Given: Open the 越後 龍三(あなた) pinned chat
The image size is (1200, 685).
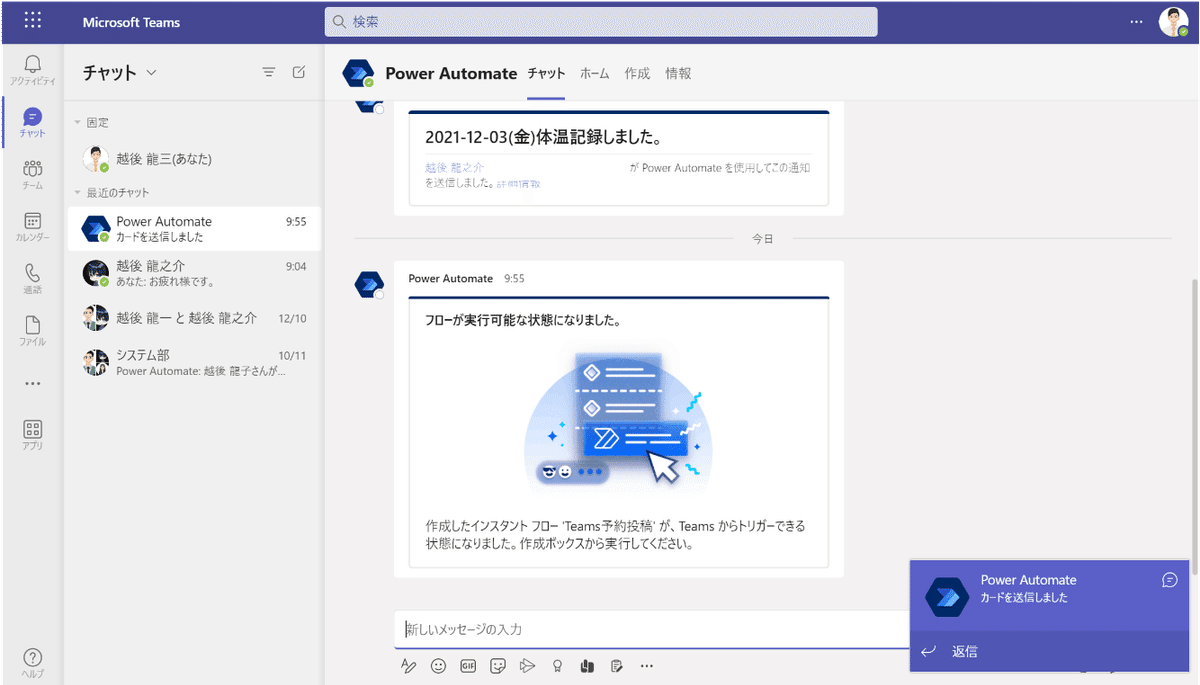Looking at the screenshot, I should [x=193, y=159].
